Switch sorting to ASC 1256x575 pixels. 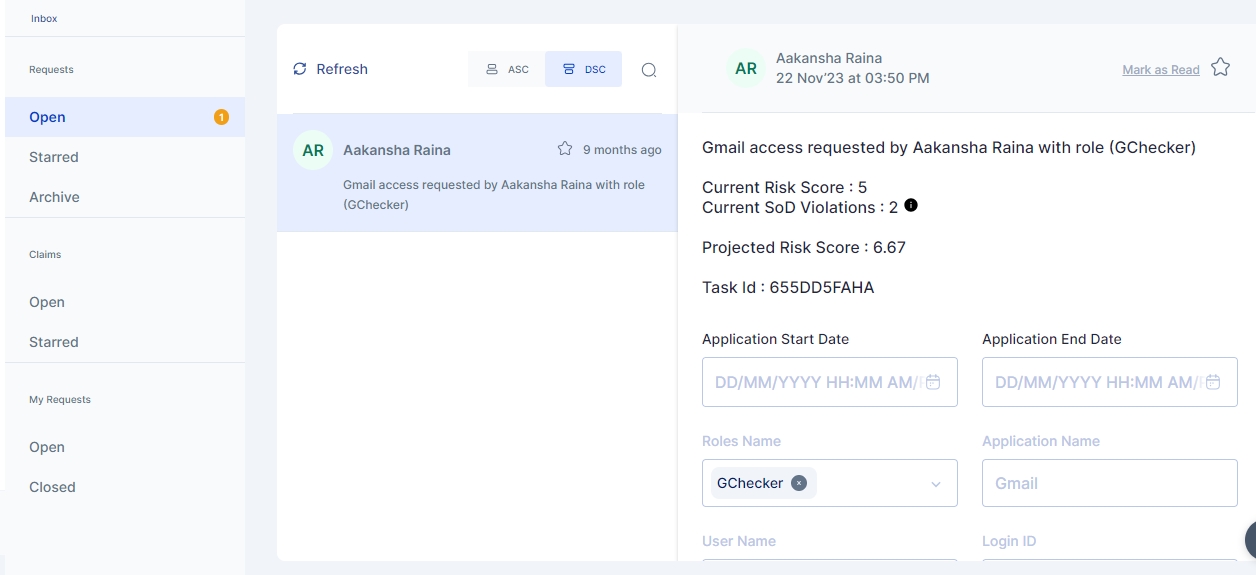(507, 69)
